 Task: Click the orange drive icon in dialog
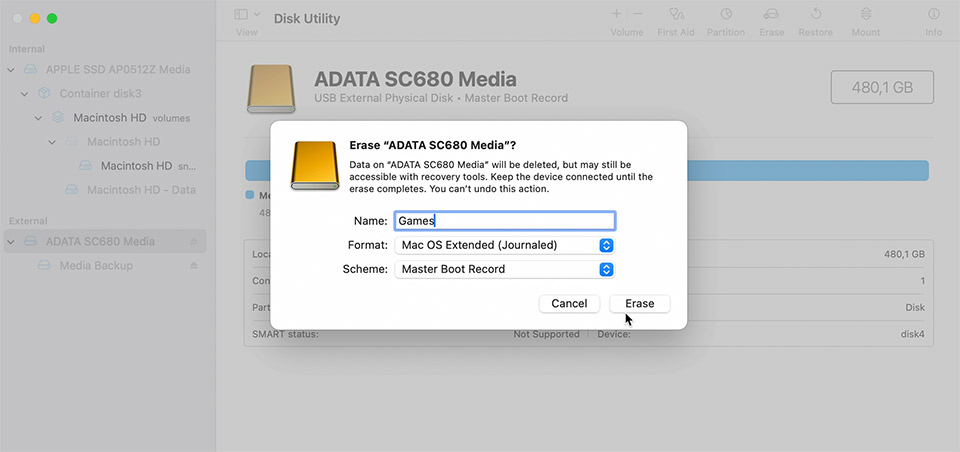(315, 165)
